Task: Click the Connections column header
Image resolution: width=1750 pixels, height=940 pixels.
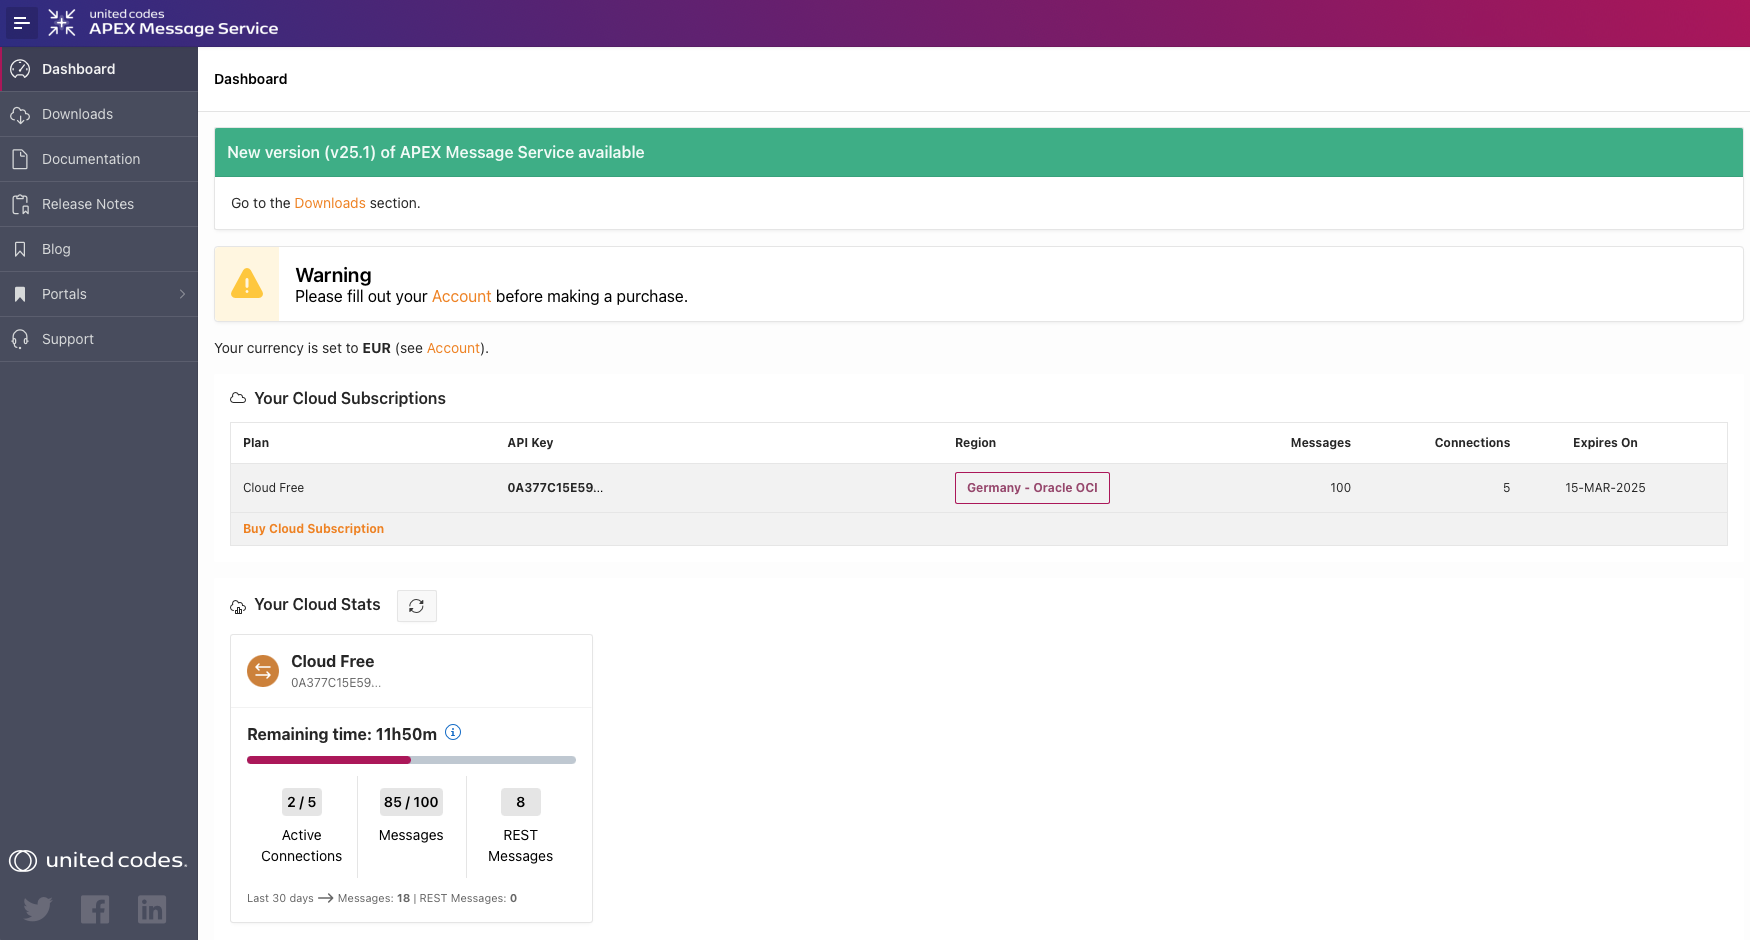Action: [x=1472, y=443]
